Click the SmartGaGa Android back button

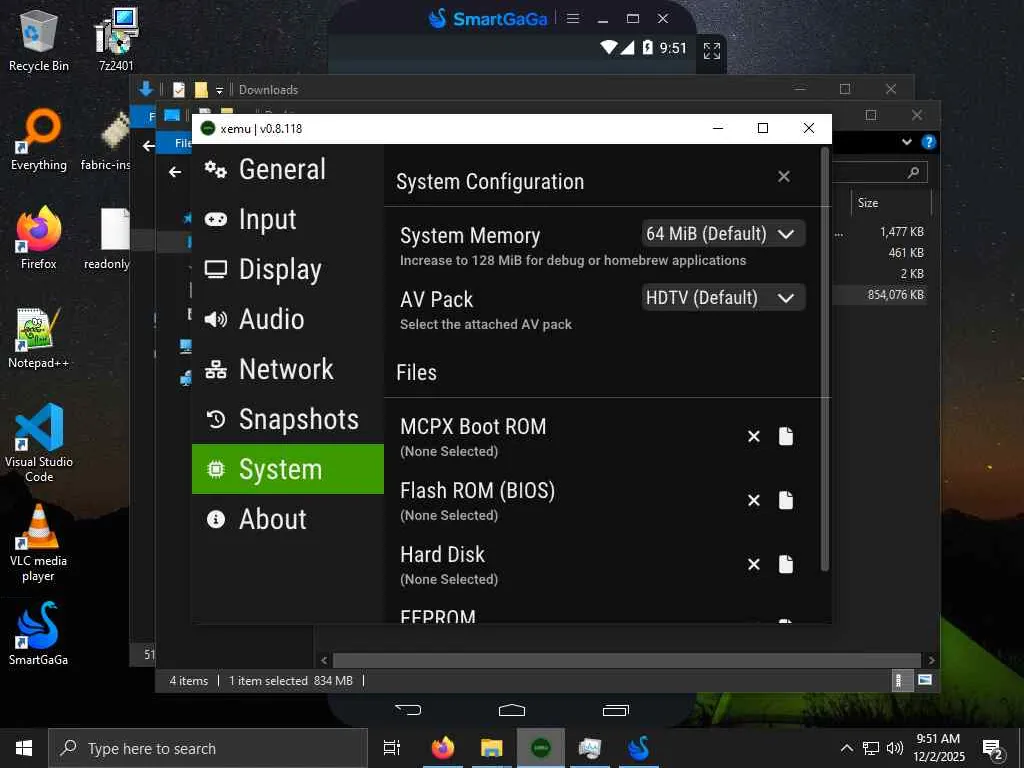pyautogui.click(x=408, y=710)
